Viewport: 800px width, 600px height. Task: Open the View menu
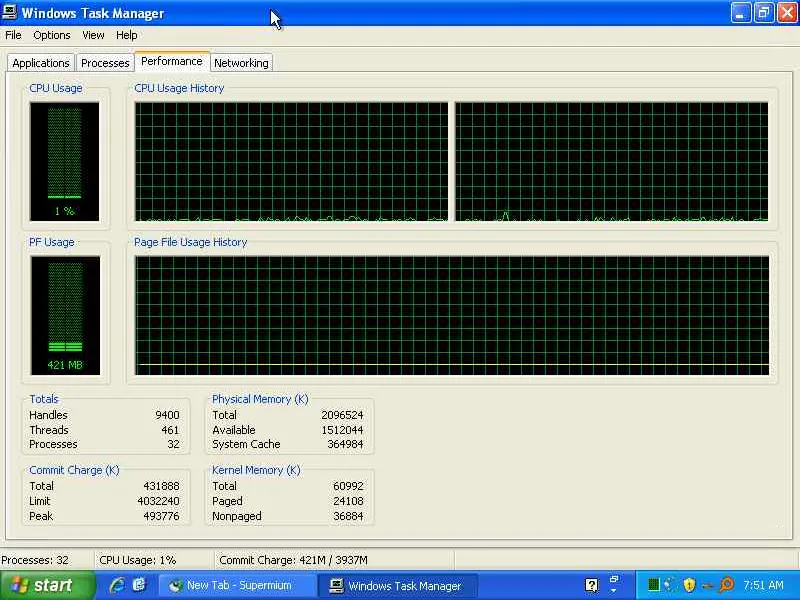coord(93,35)
